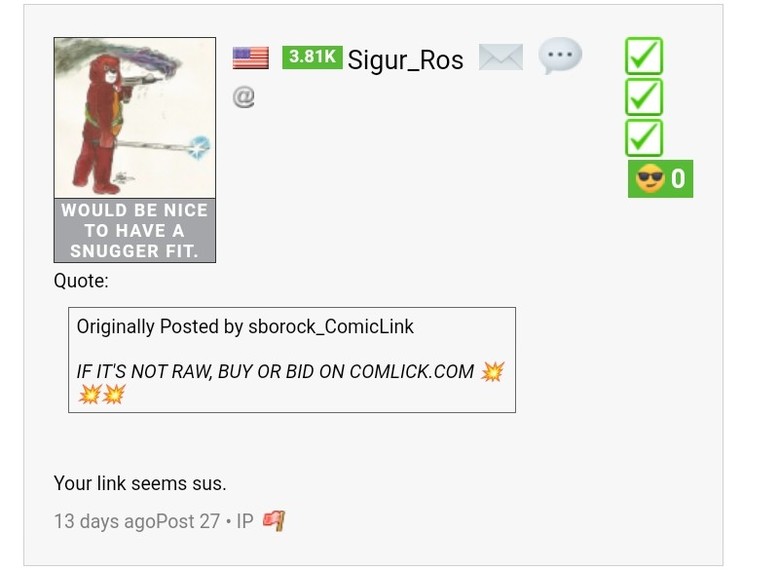Click sborock_ComicLink in quoted header

click(x=330, y=326)
